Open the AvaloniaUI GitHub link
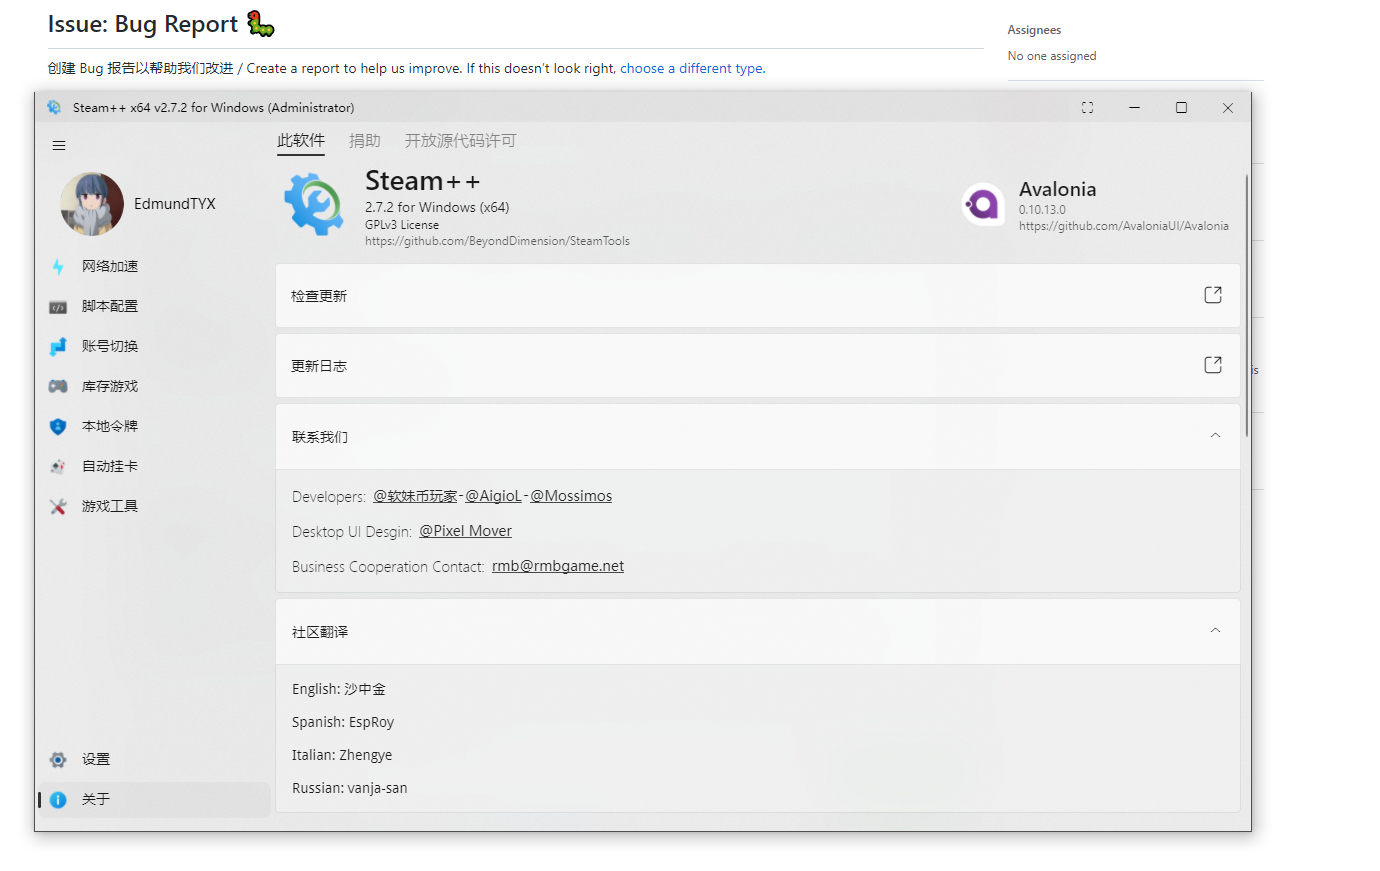 pos(1124,226)
